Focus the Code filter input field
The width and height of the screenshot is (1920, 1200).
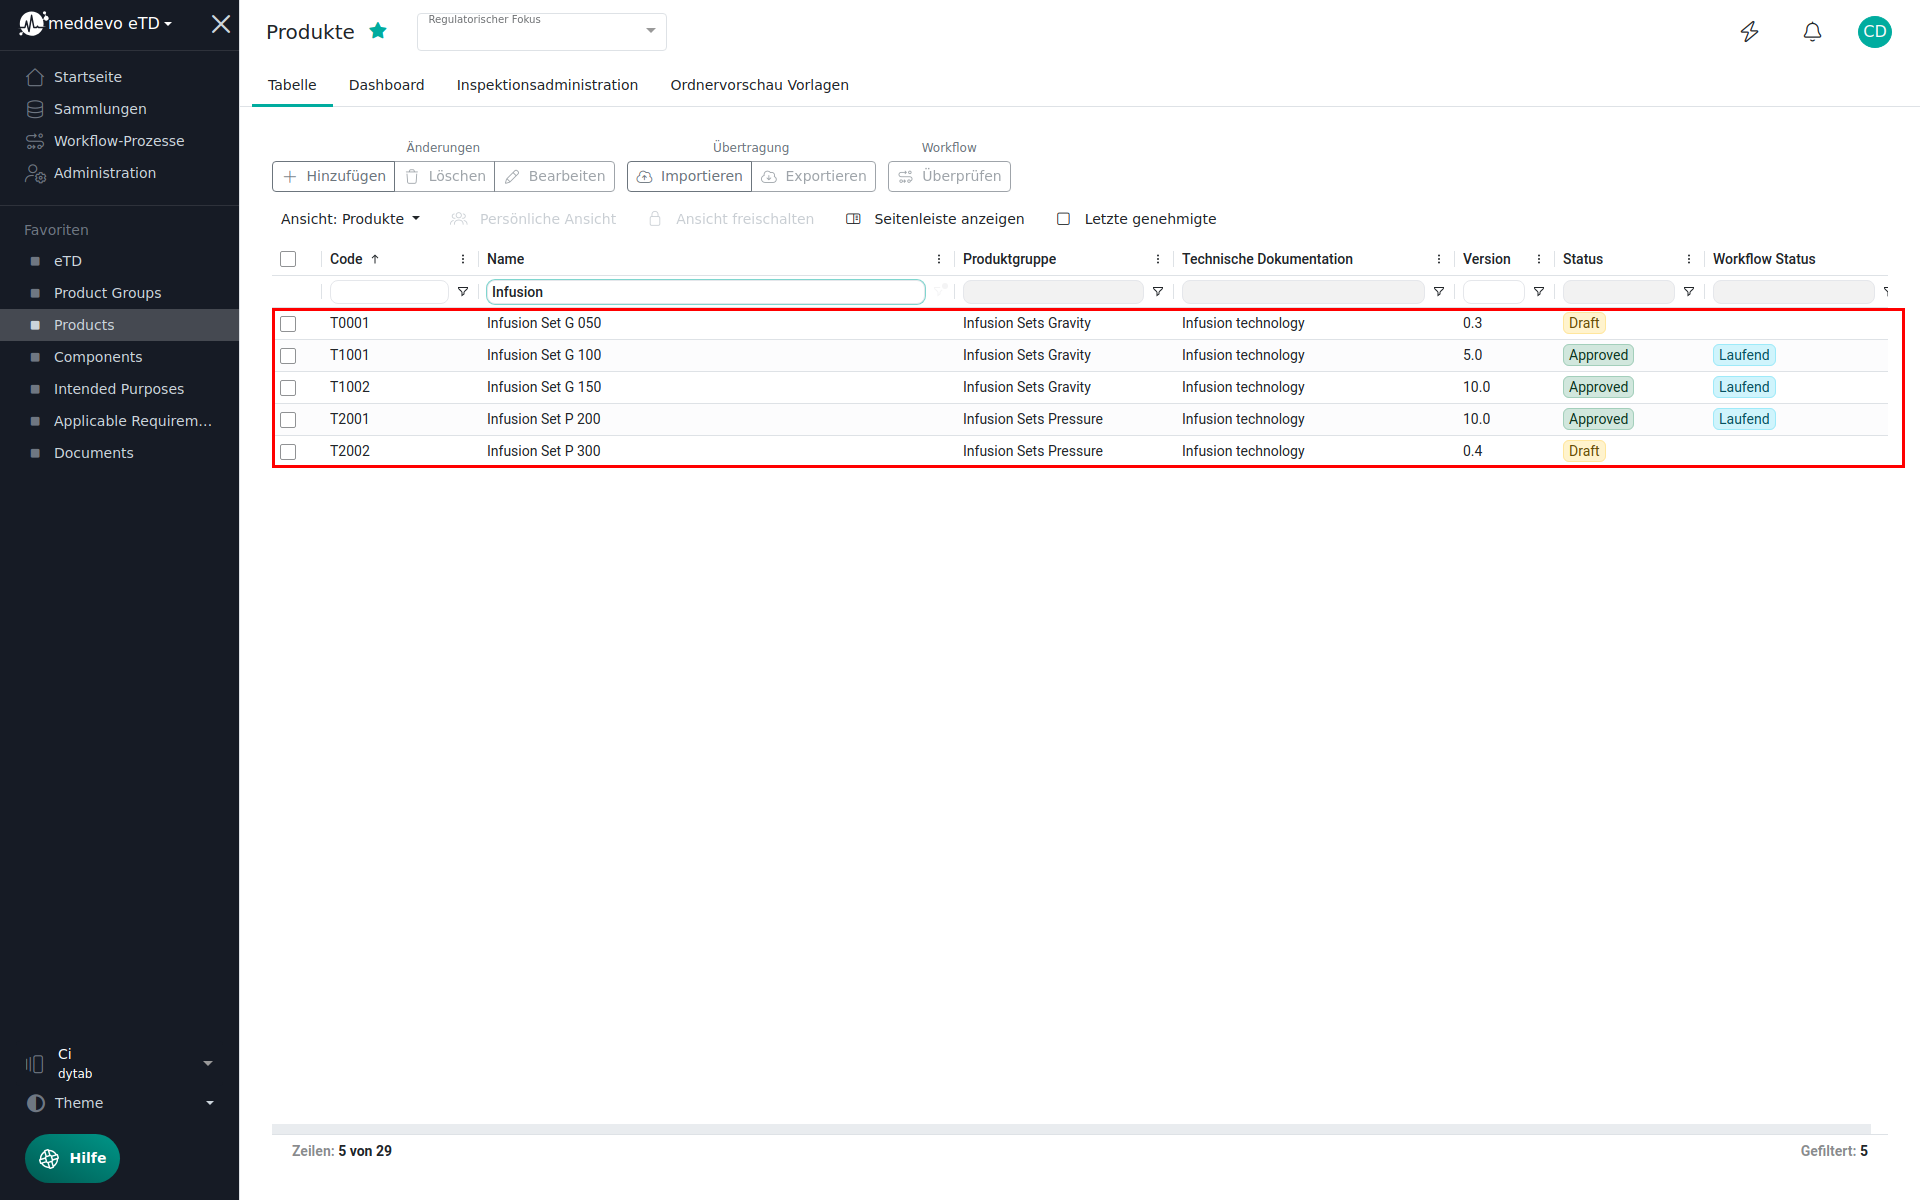(x=389, y=292)
